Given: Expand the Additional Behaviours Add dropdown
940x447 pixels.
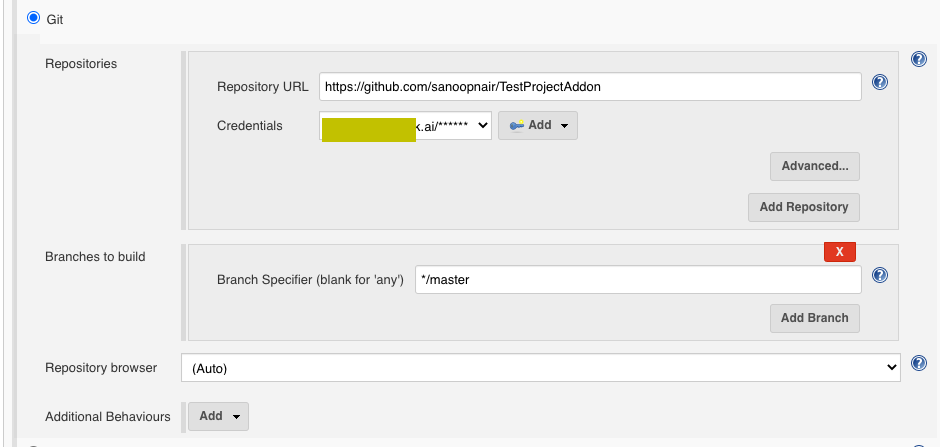Looking at the screenshot, I should pyautogui.click(x=218, y=416).
